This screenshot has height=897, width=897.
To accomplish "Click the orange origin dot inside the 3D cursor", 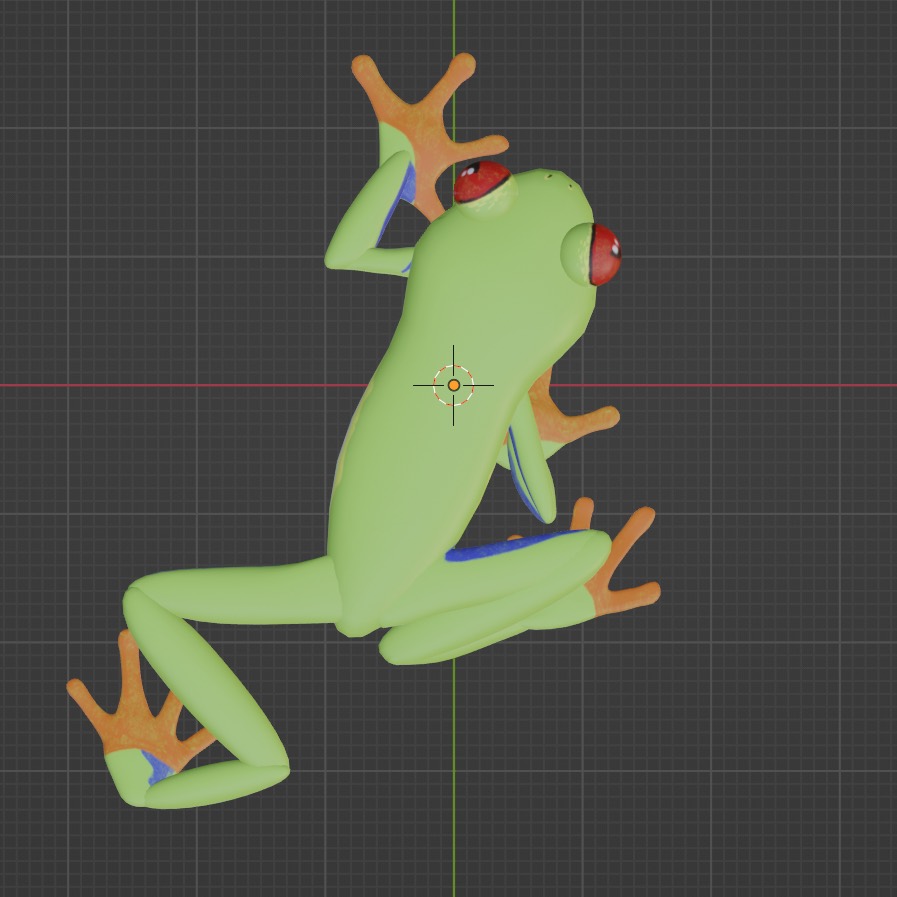I will point(455,383).
